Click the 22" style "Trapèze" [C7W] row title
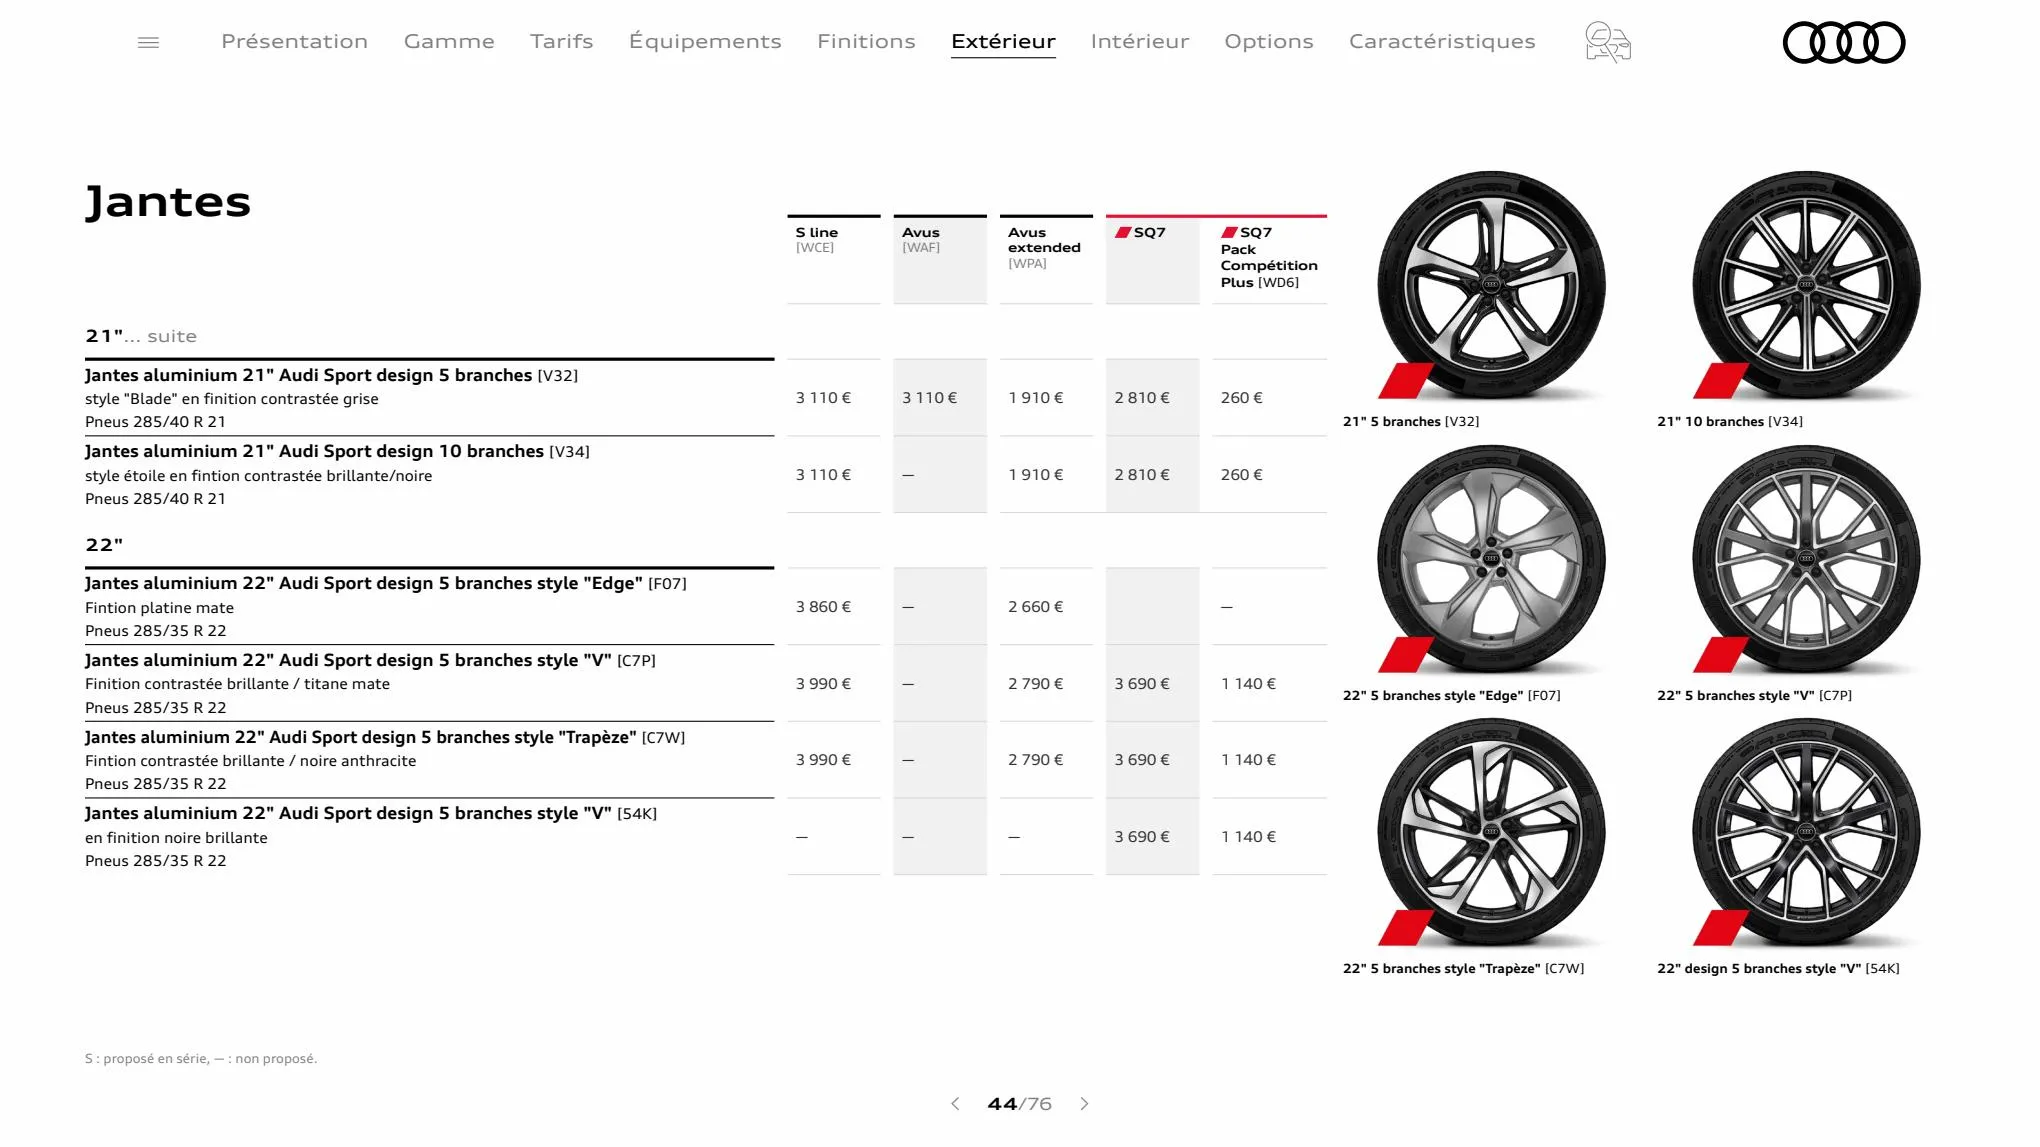Screen dimensions: 2040x1147 click(x=385, y=737)
